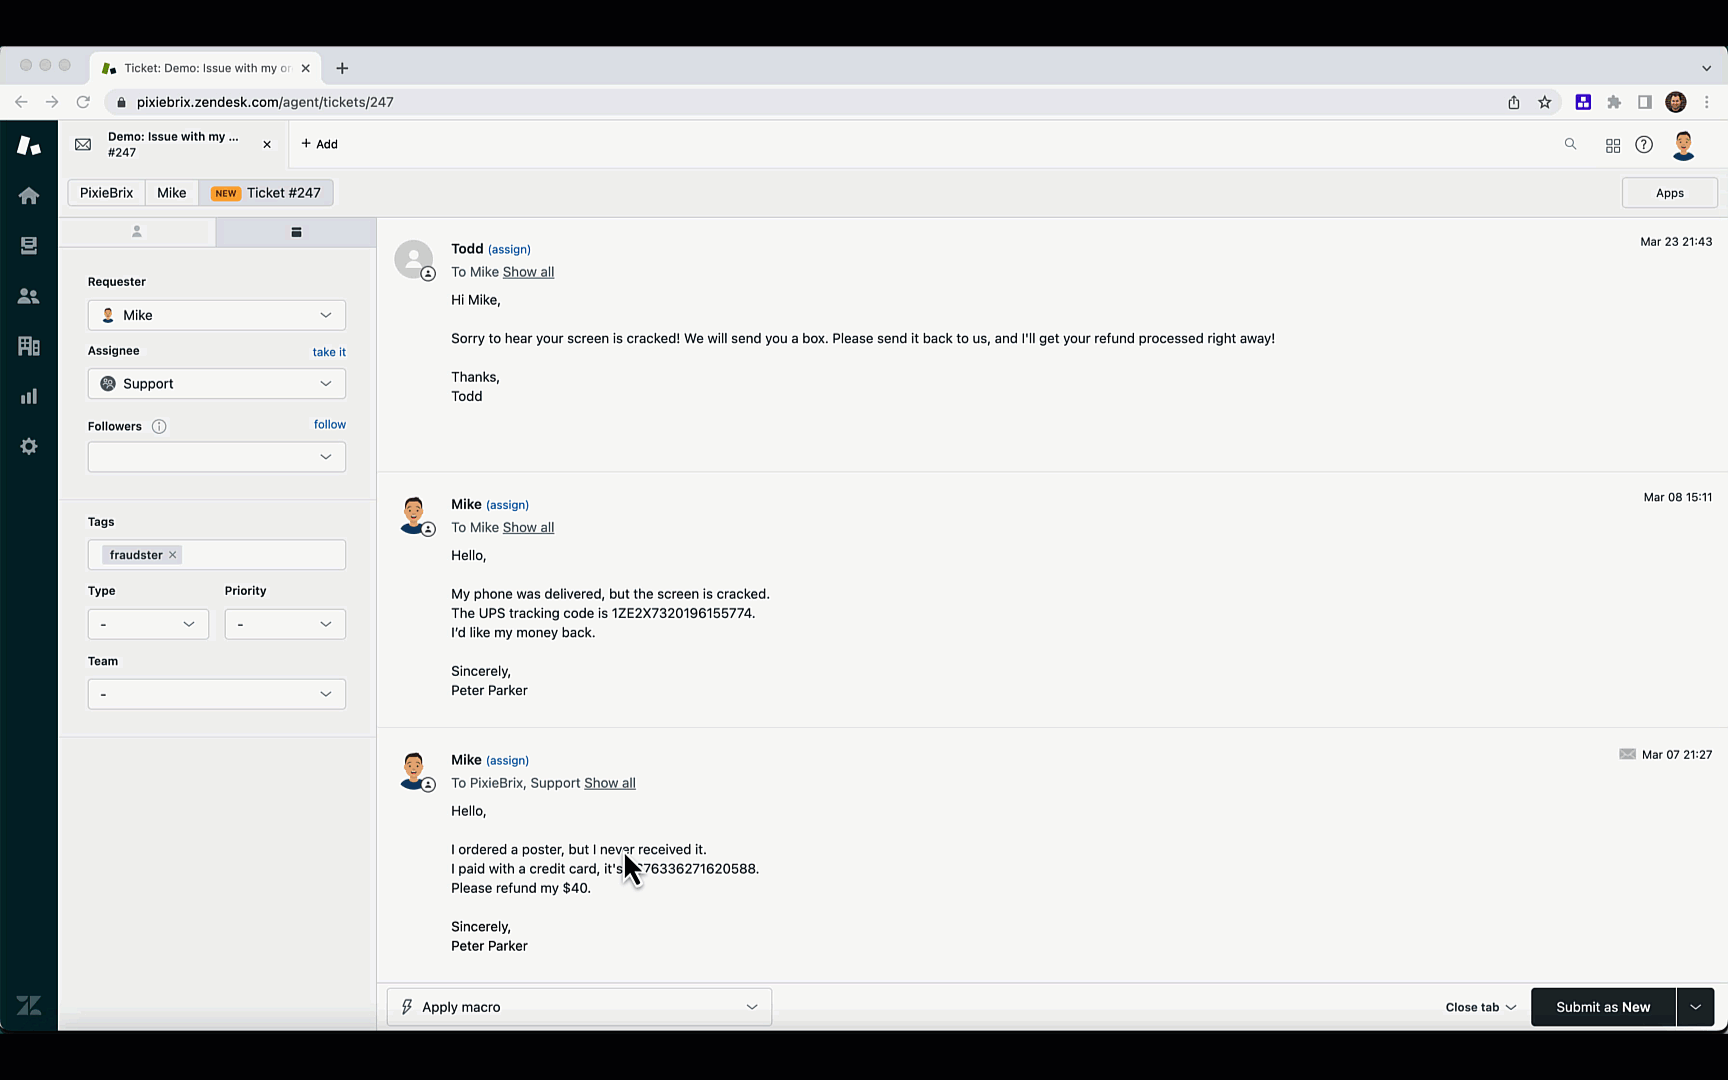Open the Views icon in sidebar

tap(29, 246)
